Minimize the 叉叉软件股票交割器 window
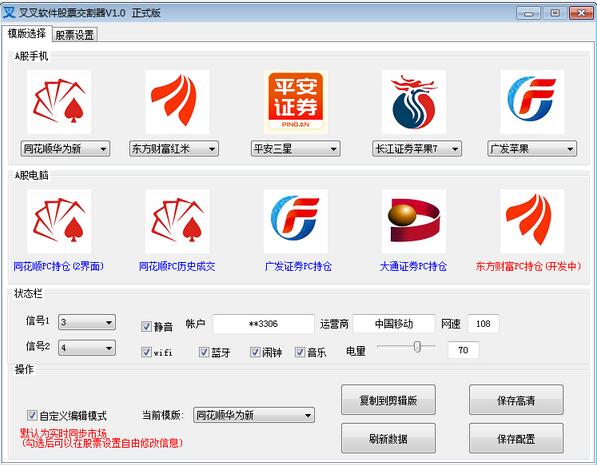The height and width of the screenshot is (465, 597). point(528,14)
